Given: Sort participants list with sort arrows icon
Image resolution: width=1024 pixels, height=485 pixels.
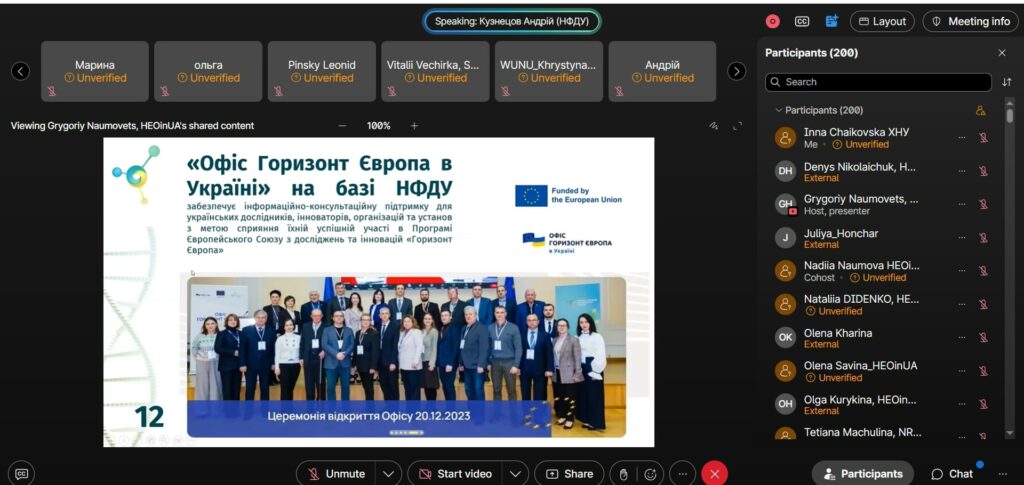Looking at the screenshot, I should tap(1006, 82).
